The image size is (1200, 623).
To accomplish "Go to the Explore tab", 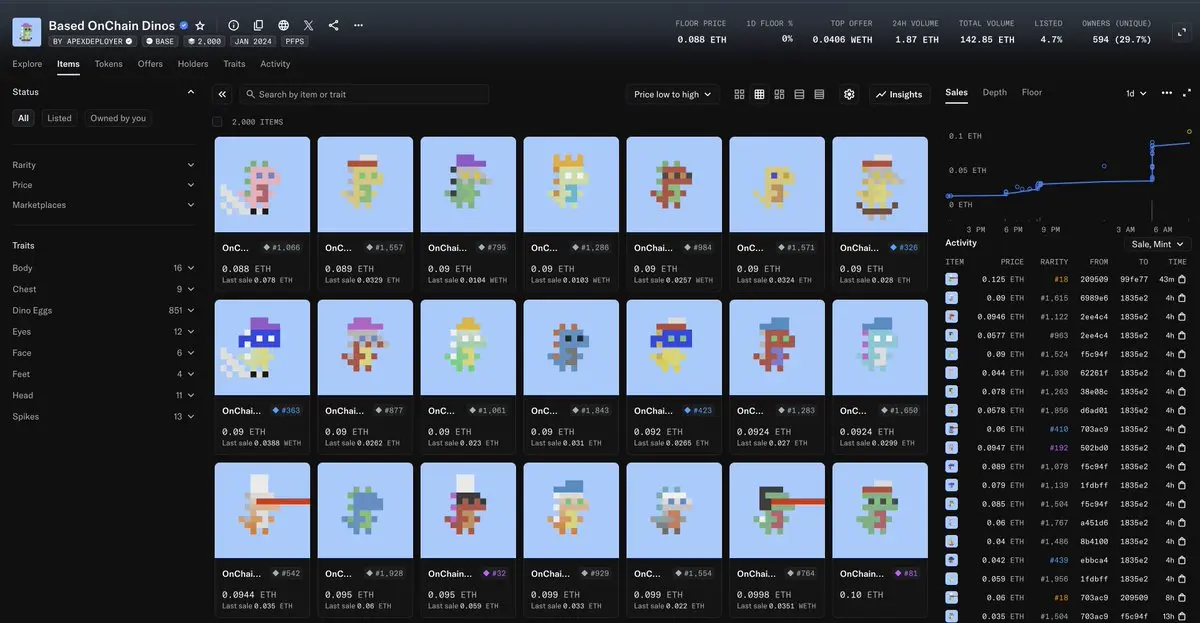I will point(27,64).
